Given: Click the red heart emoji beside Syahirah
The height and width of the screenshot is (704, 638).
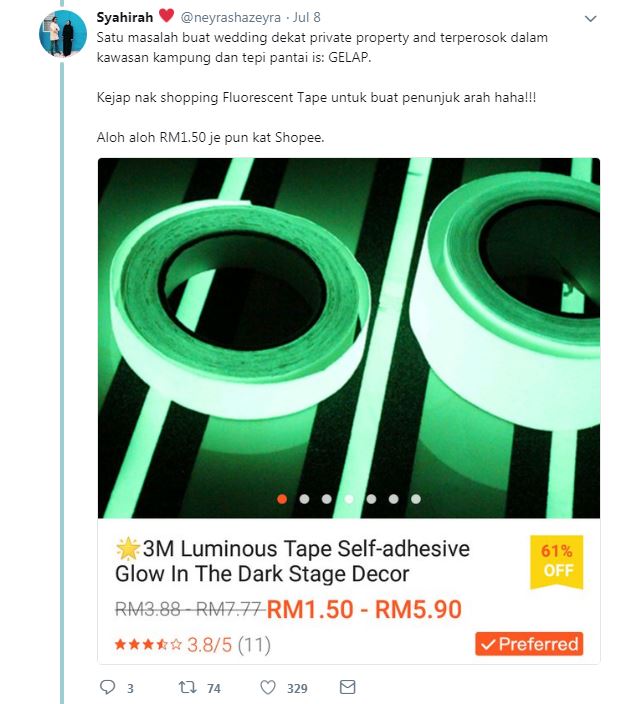Looking at the screenshot, I should coord(166,16).
